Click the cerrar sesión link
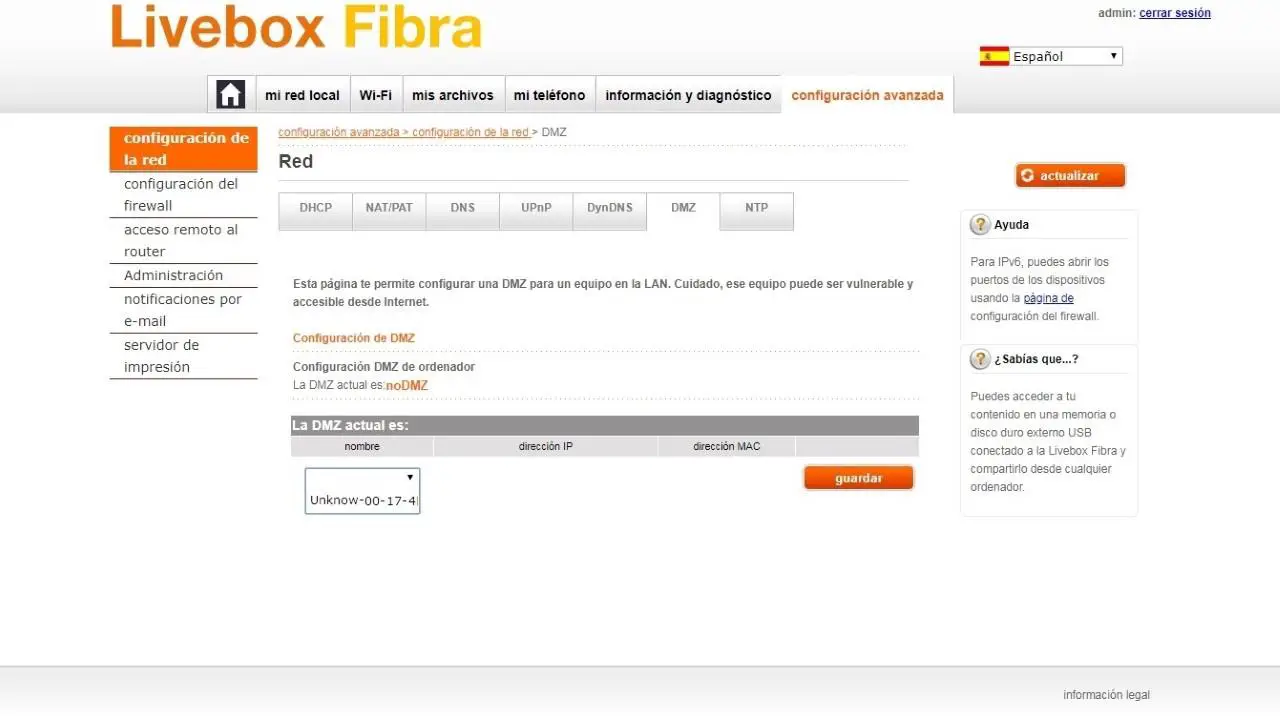Image resolution: width=1280 pixels, height=720 pixels. [1175, 13]
